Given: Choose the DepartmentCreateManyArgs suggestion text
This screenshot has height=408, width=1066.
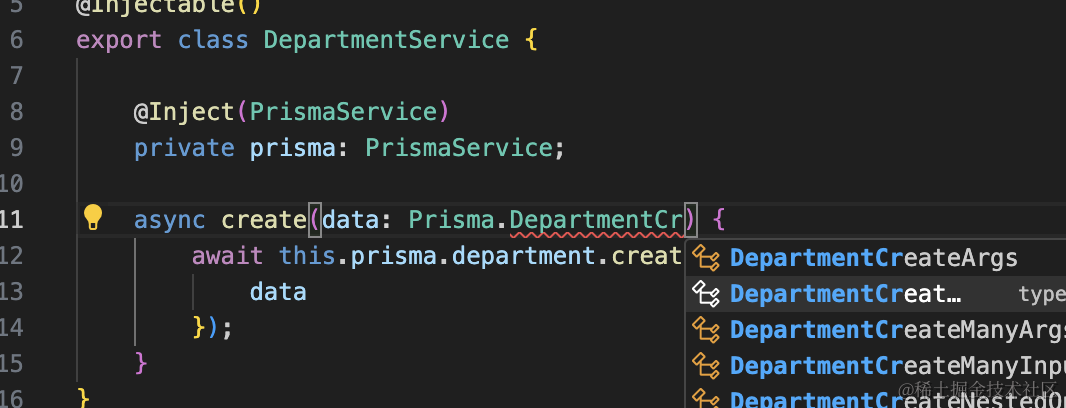Looking at the screenshot, I should [x=897, y=330].
